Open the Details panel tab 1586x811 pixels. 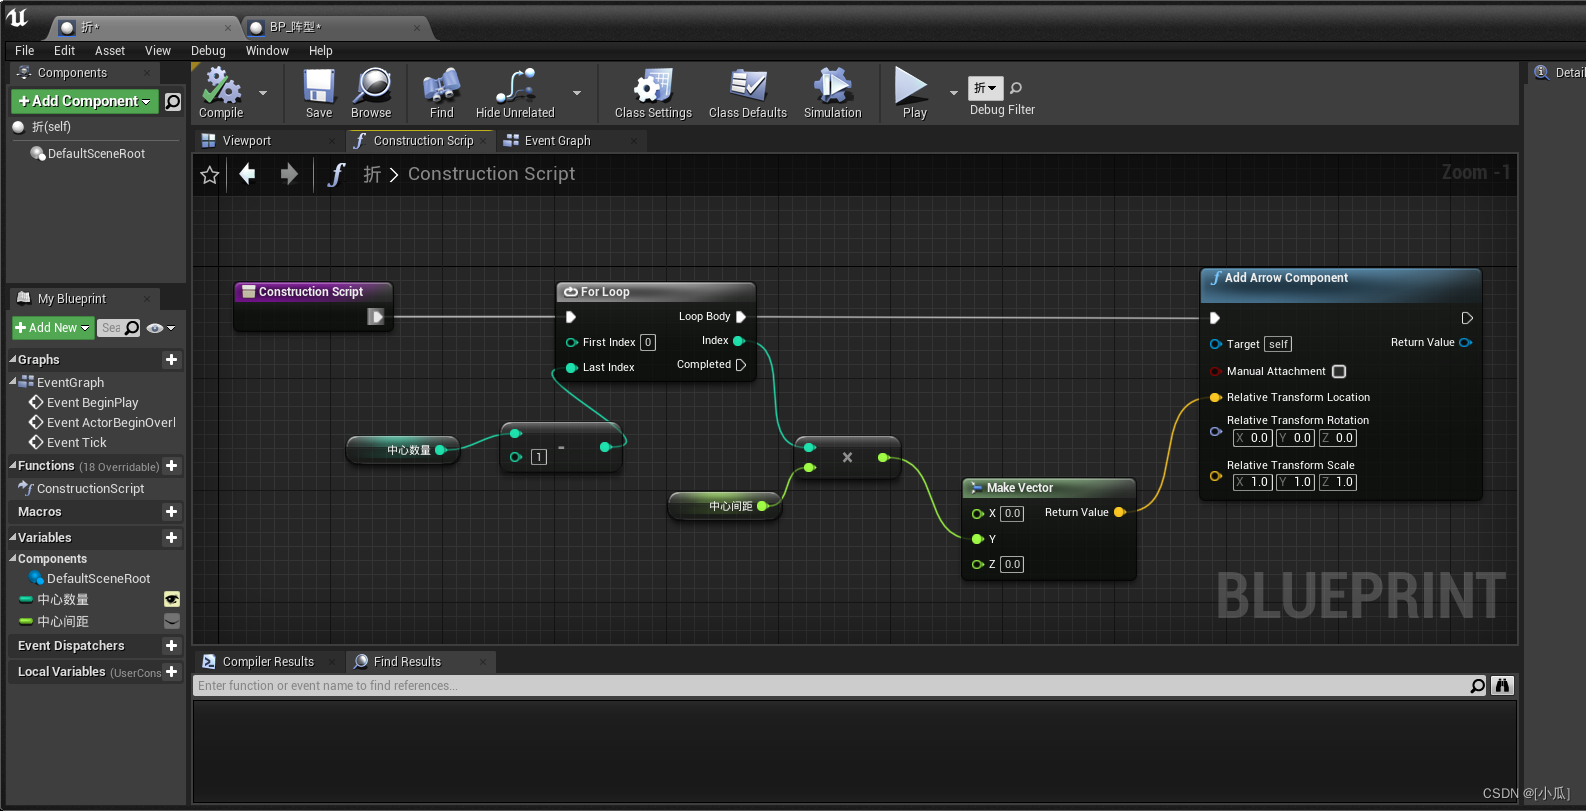pos(1561,73)
